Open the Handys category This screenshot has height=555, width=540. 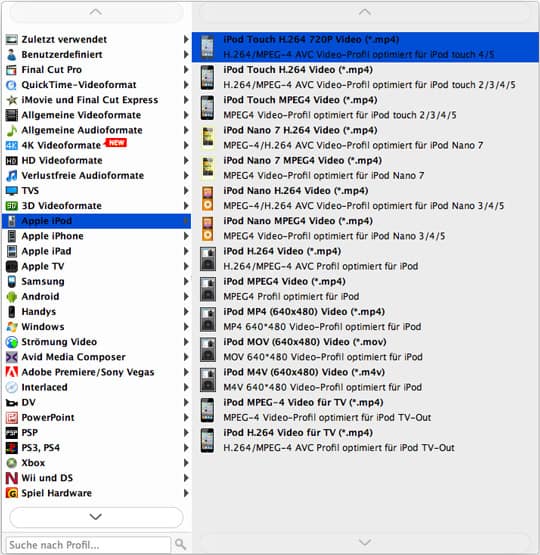pyautogui.click(x=96, y=312)
